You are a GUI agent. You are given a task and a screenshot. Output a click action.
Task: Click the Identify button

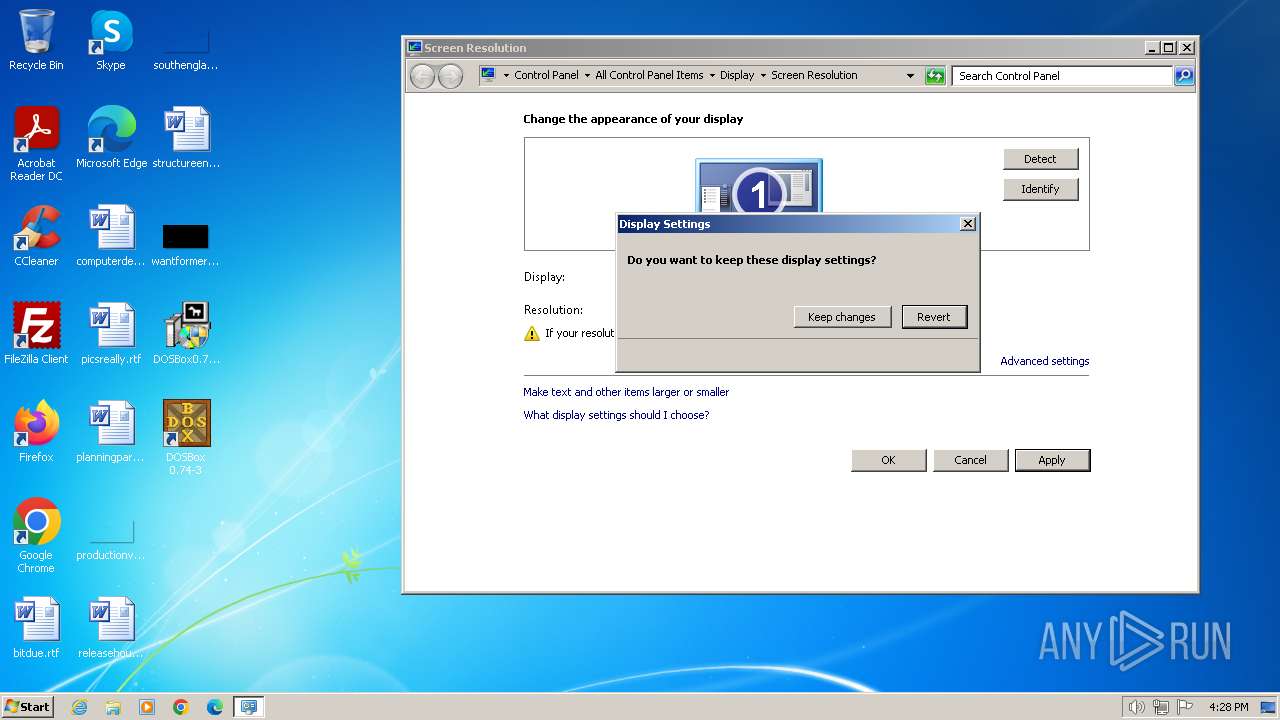[x=1040, y=189]
